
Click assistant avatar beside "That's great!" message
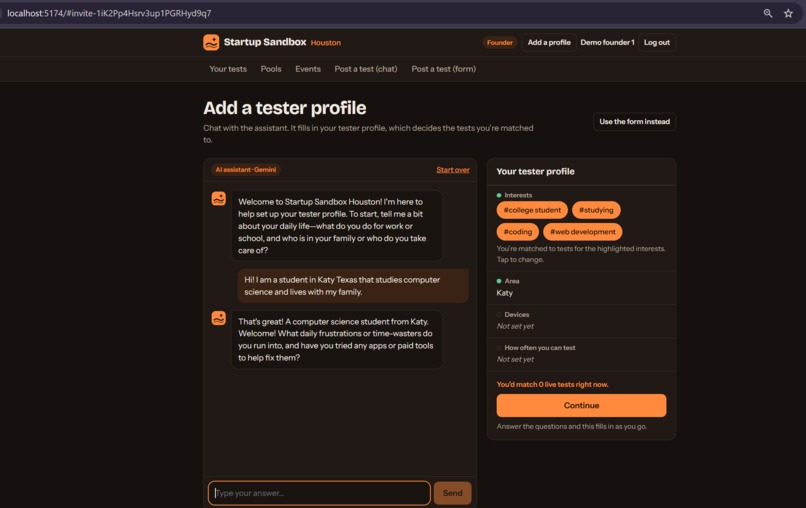point(218,318)
